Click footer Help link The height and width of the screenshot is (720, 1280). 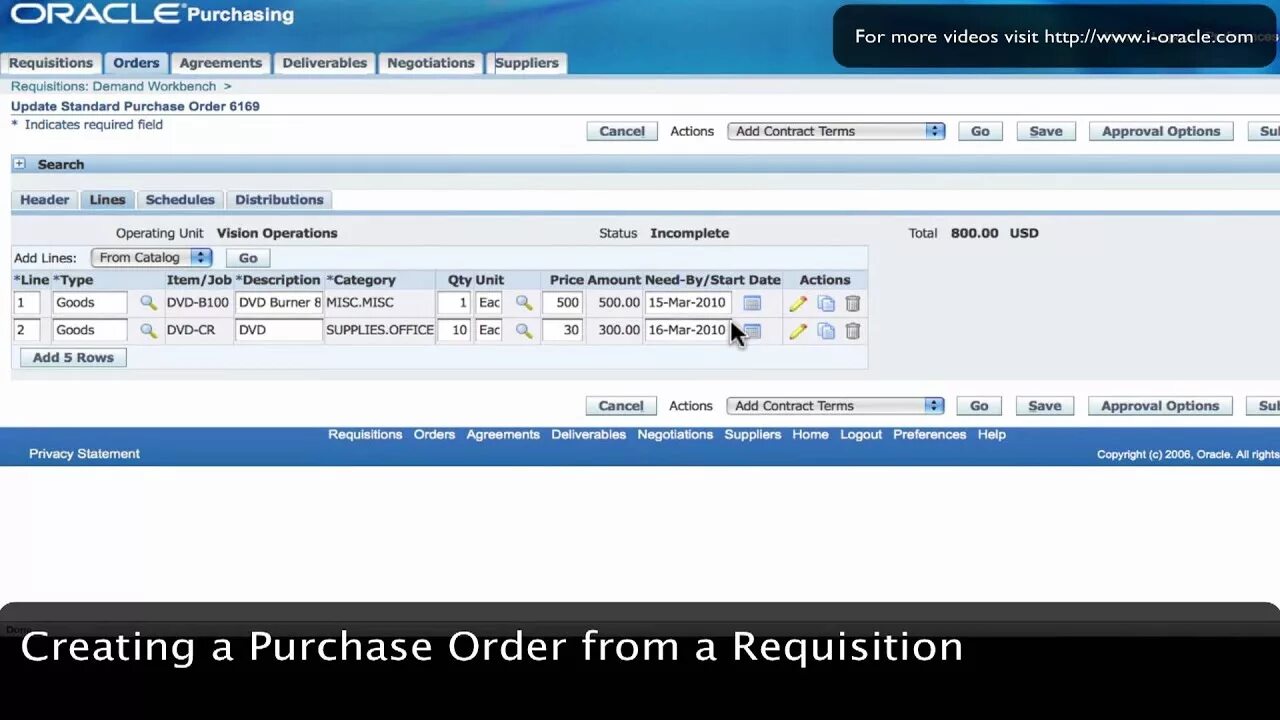(x=992, y=435)
